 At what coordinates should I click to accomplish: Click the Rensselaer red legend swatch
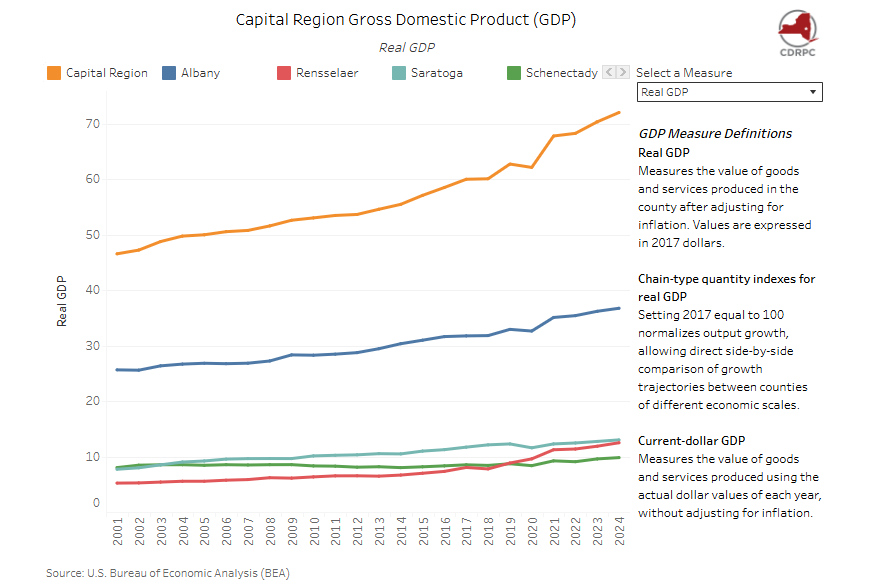[284, 73]
